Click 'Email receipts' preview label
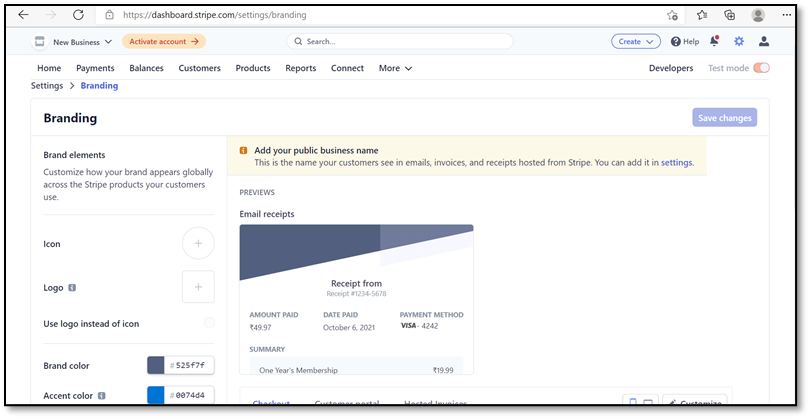Viewport: 810px width, 419px height. 267,214
